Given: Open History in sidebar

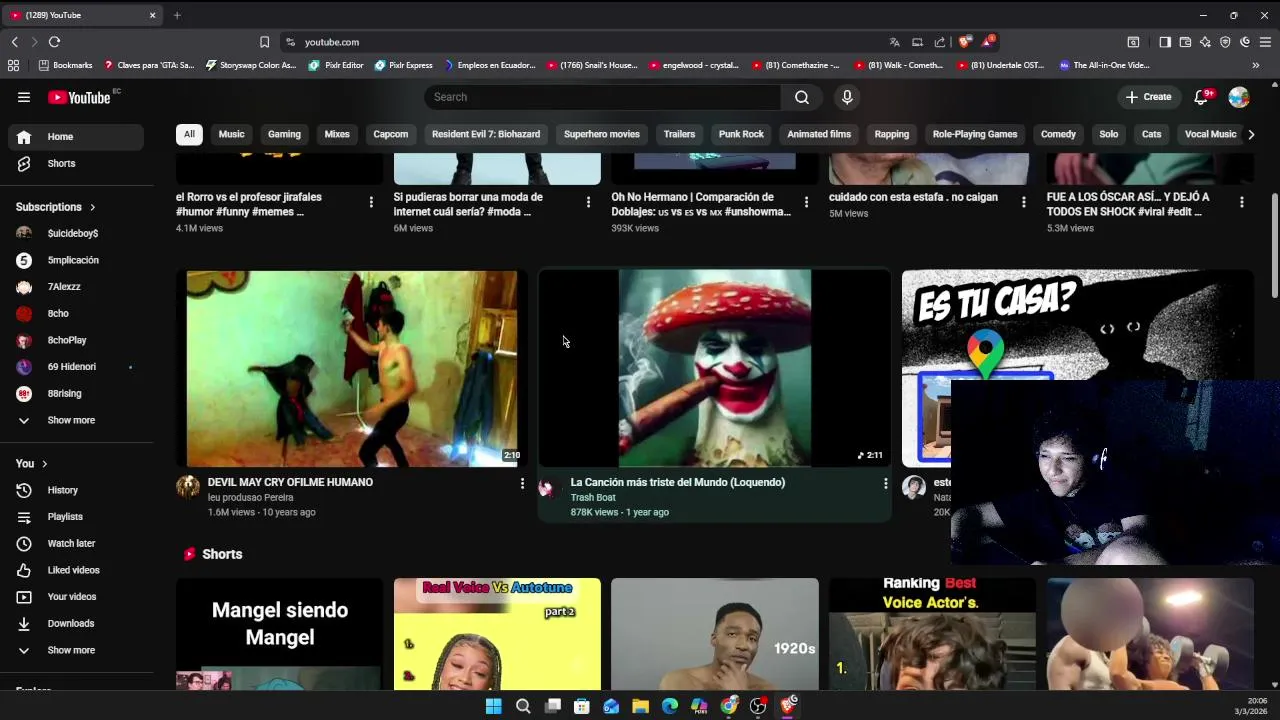Looking at the screenshot, I should pyautogui.click(x=77, y=490).
